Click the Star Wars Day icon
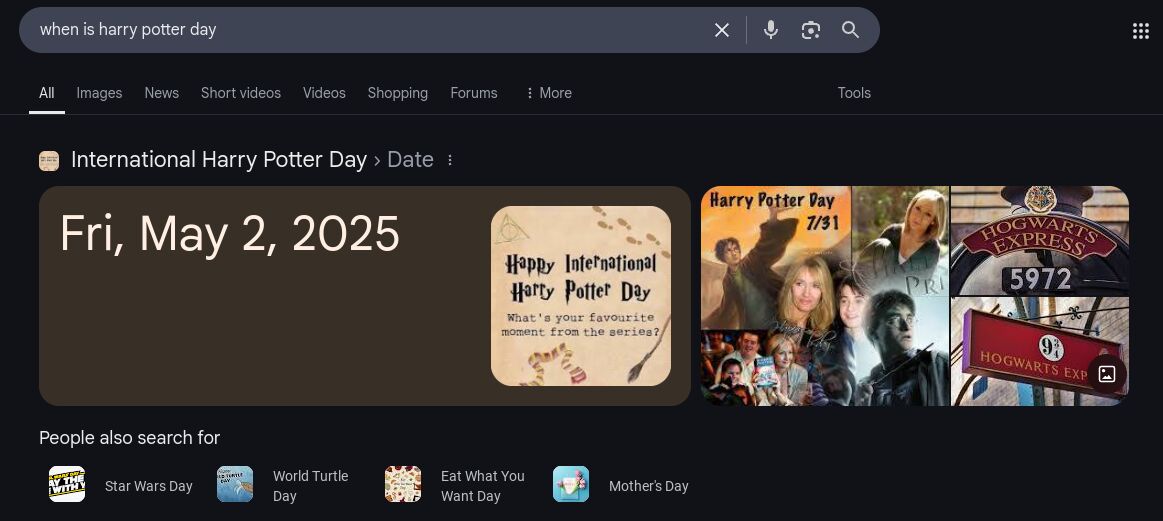The width and height of the screenshot is (1163, 521). click(x=67, y=485)
